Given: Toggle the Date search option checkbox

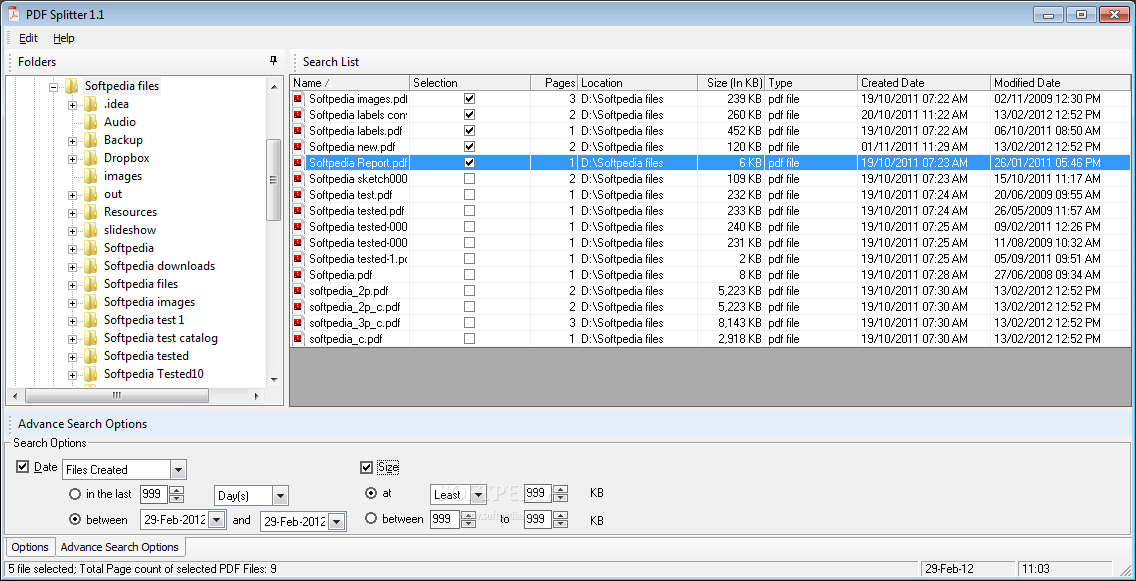Looking at the screenshot, I should tap(22, 467).
